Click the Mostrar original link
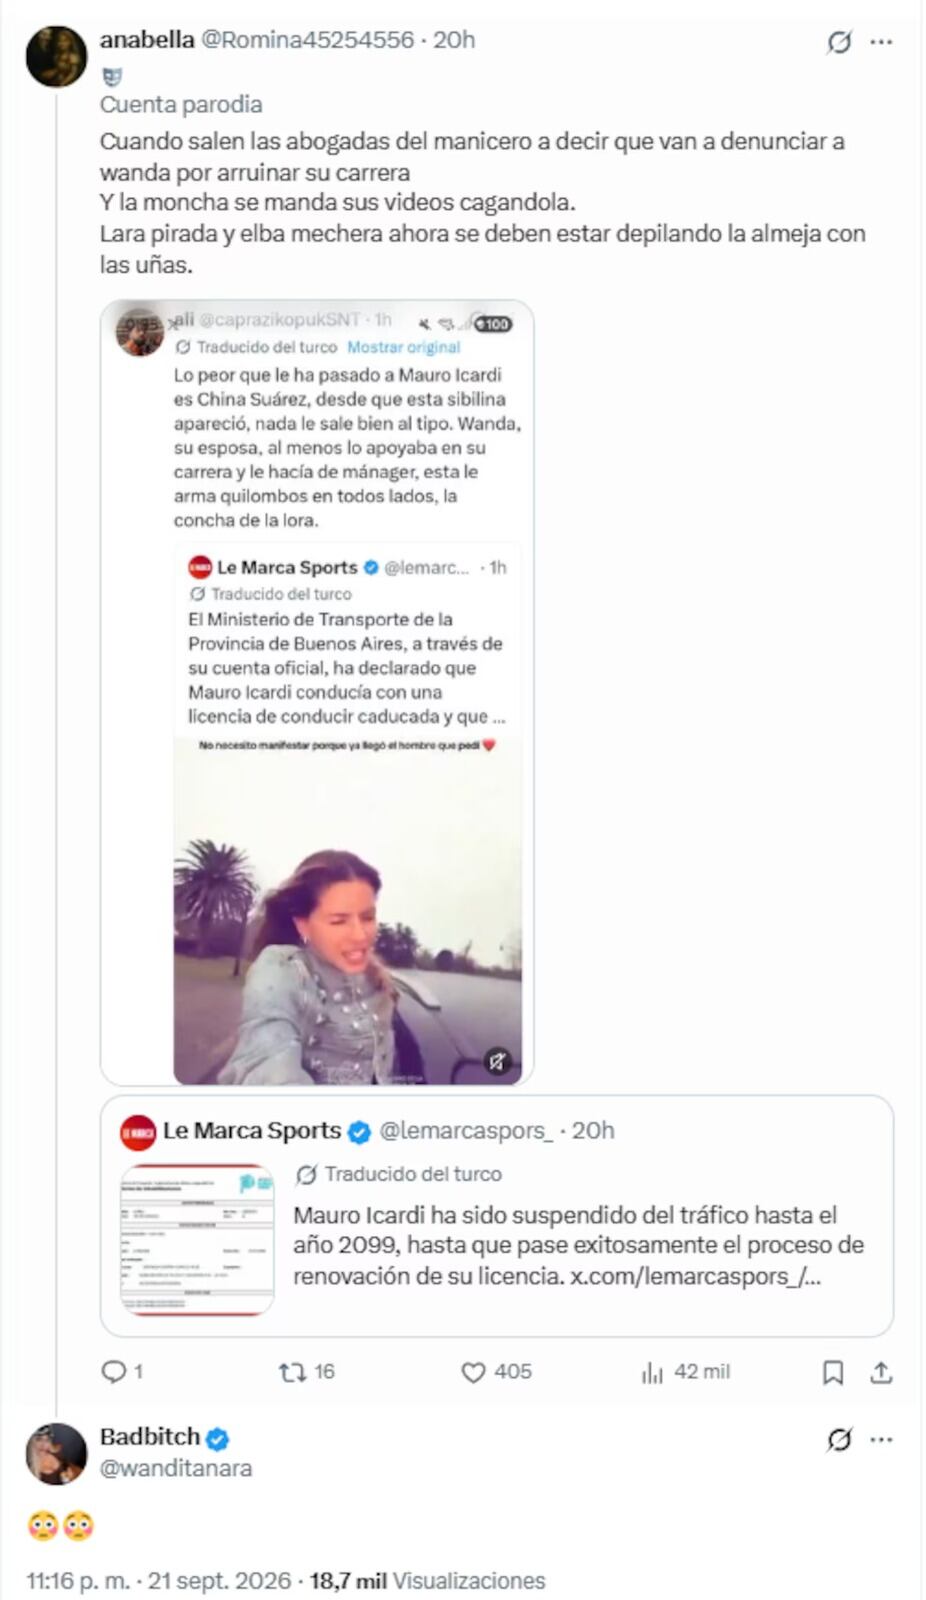926x1600 pixels. (x=403, y=347)
